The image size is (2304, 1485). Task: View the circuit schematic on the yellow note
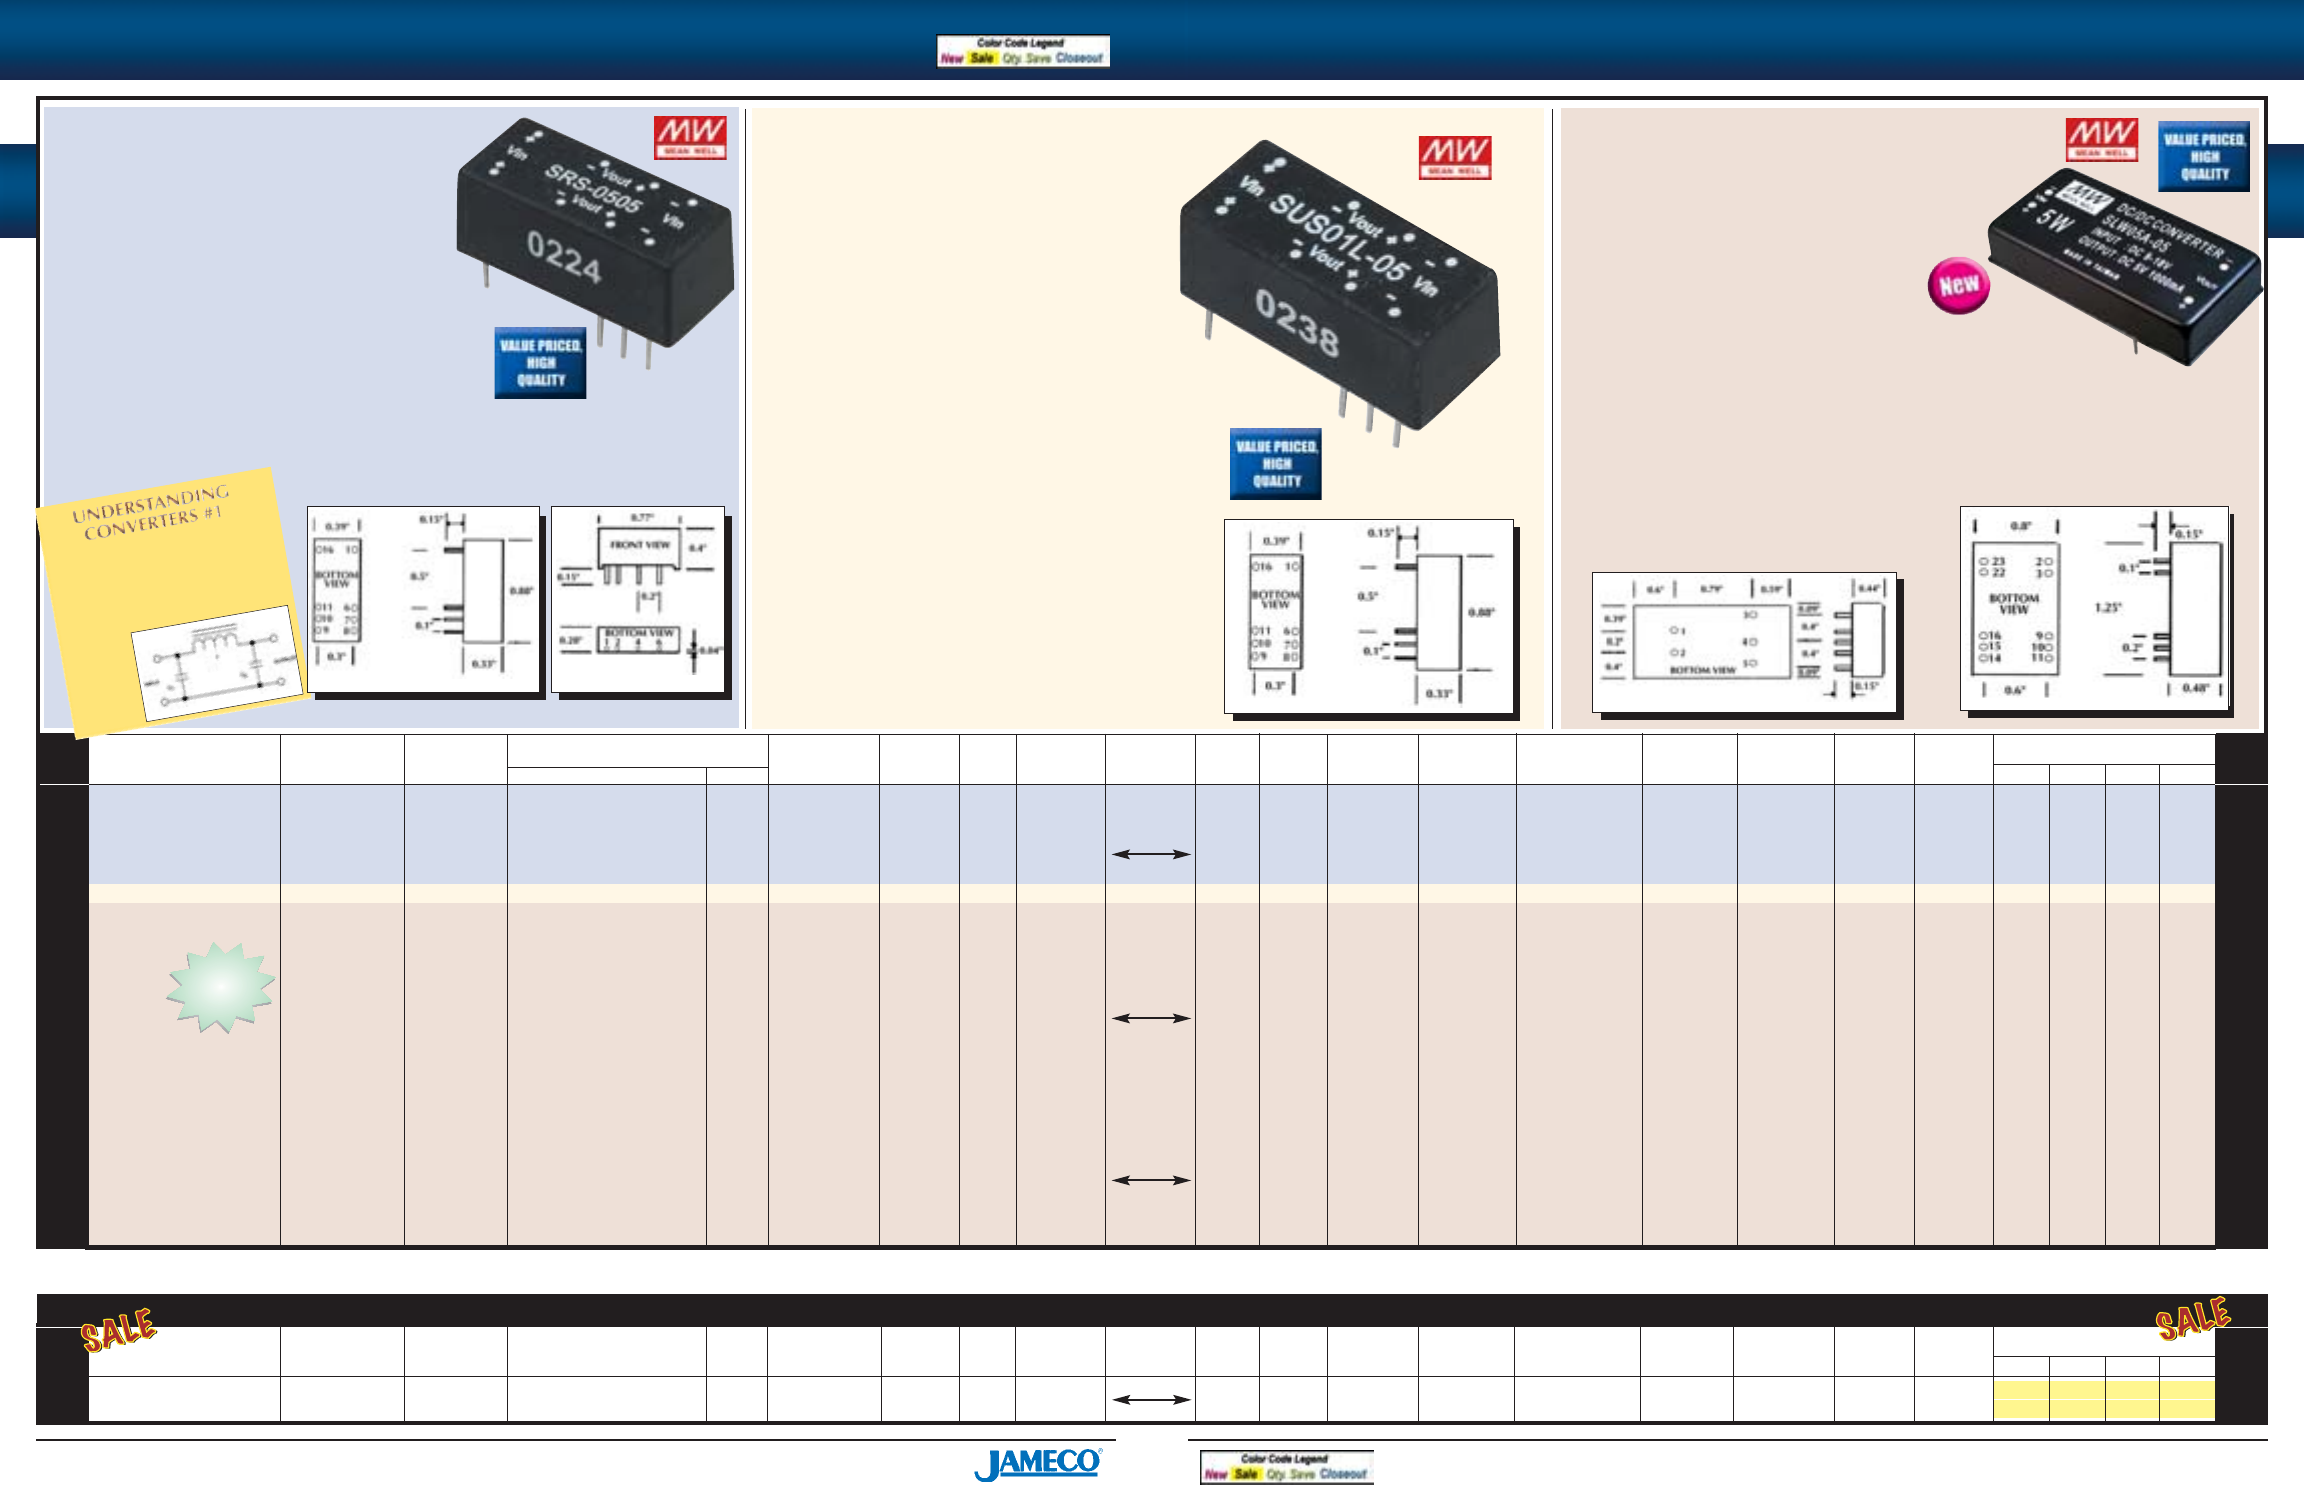pos(217,664)
